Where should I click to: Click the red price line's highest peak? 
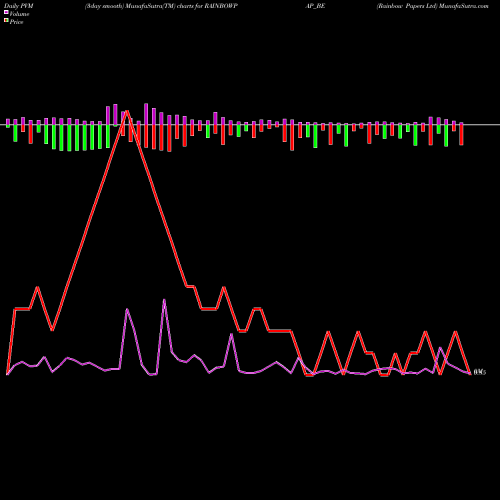click(x=127, y=111)
